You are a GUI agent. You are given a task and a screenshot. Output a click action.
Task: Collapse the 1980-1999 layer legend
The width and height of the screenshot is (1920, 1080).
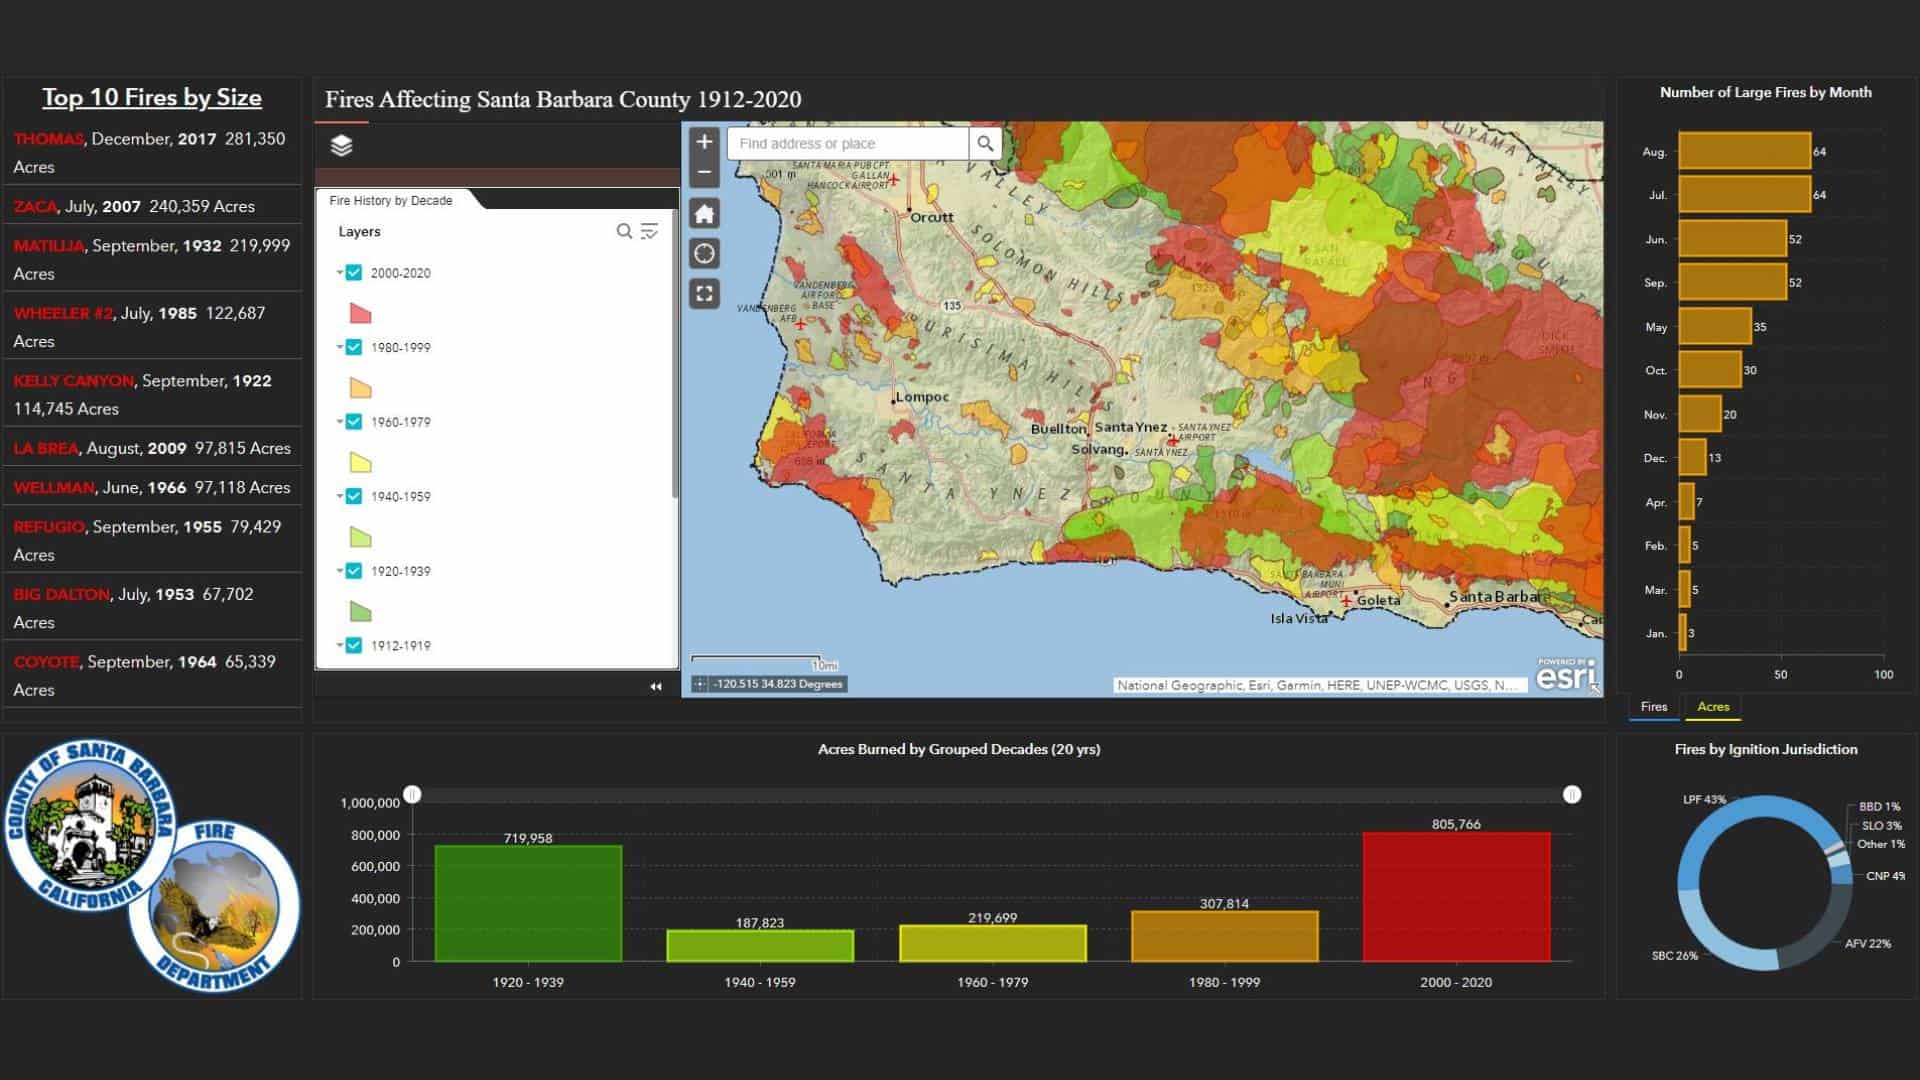338,347
